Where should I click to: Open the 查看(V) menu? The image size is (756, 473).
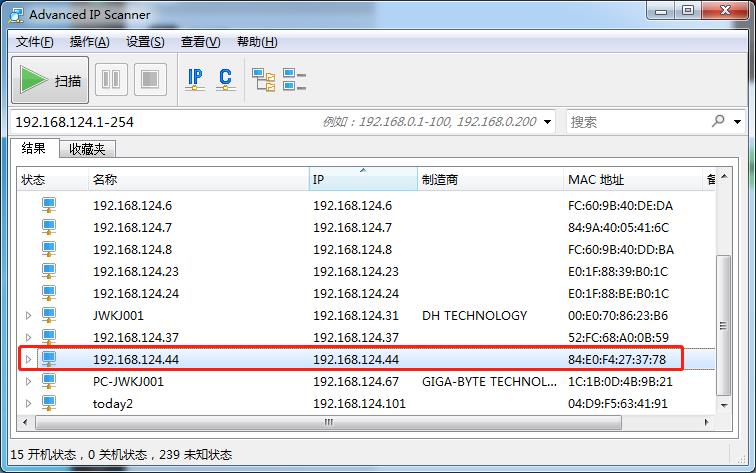(200, 42)
